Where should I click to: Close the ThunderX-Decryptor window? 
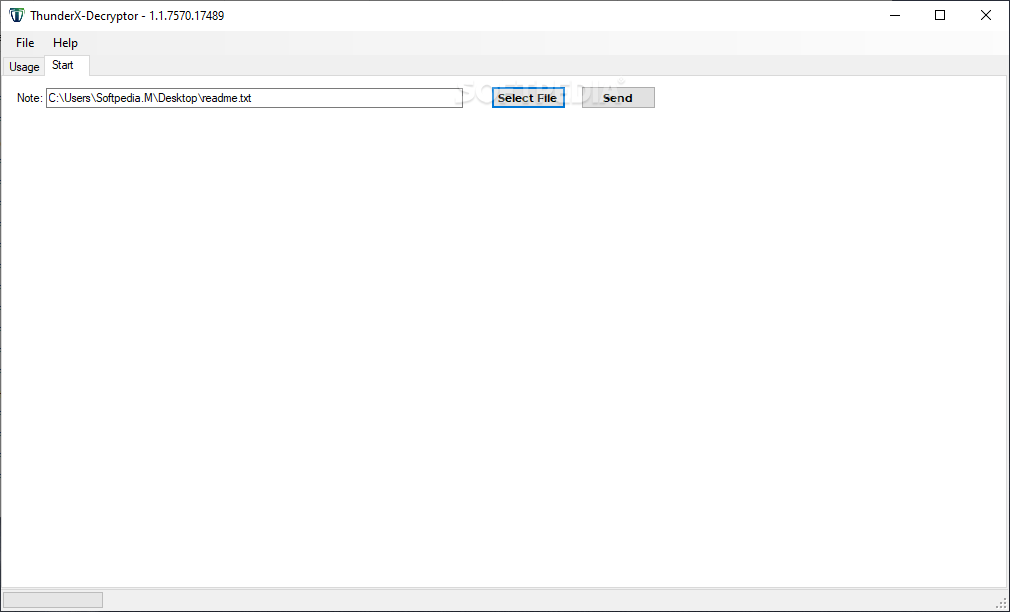(x=986, y=15)
